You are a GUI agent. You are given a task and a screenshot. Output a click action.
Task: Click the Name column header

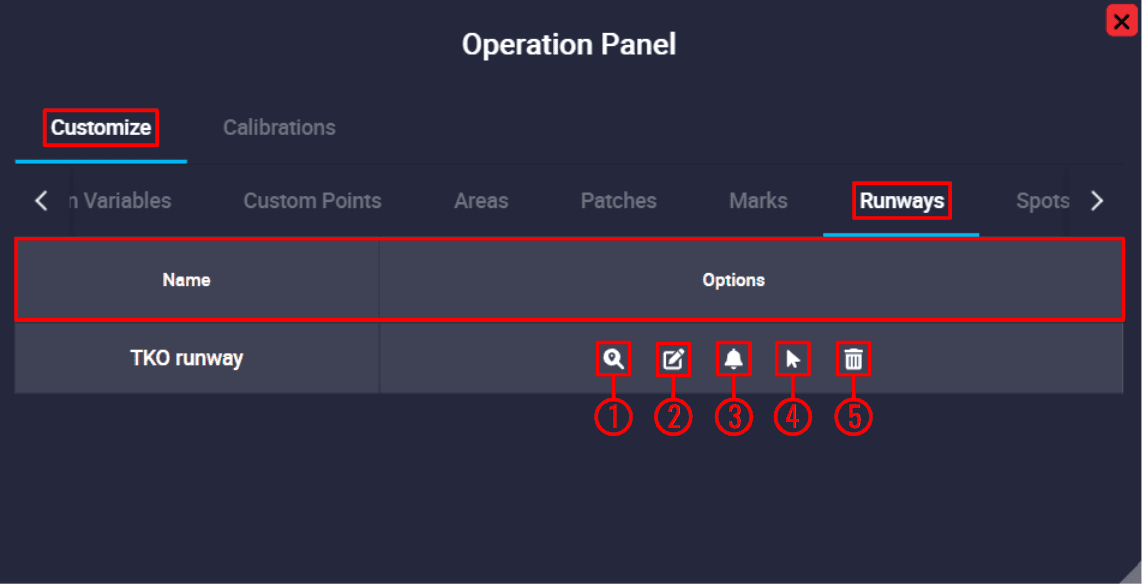pyautogui.click(x=187, y=280)
